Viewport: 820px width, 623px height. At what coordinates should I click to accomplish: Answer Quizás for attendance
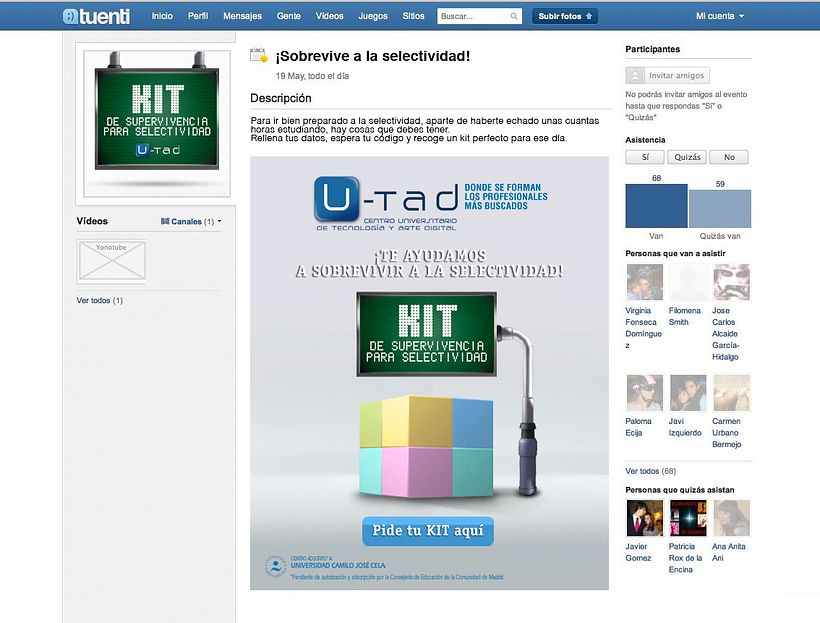coord(687,157)
